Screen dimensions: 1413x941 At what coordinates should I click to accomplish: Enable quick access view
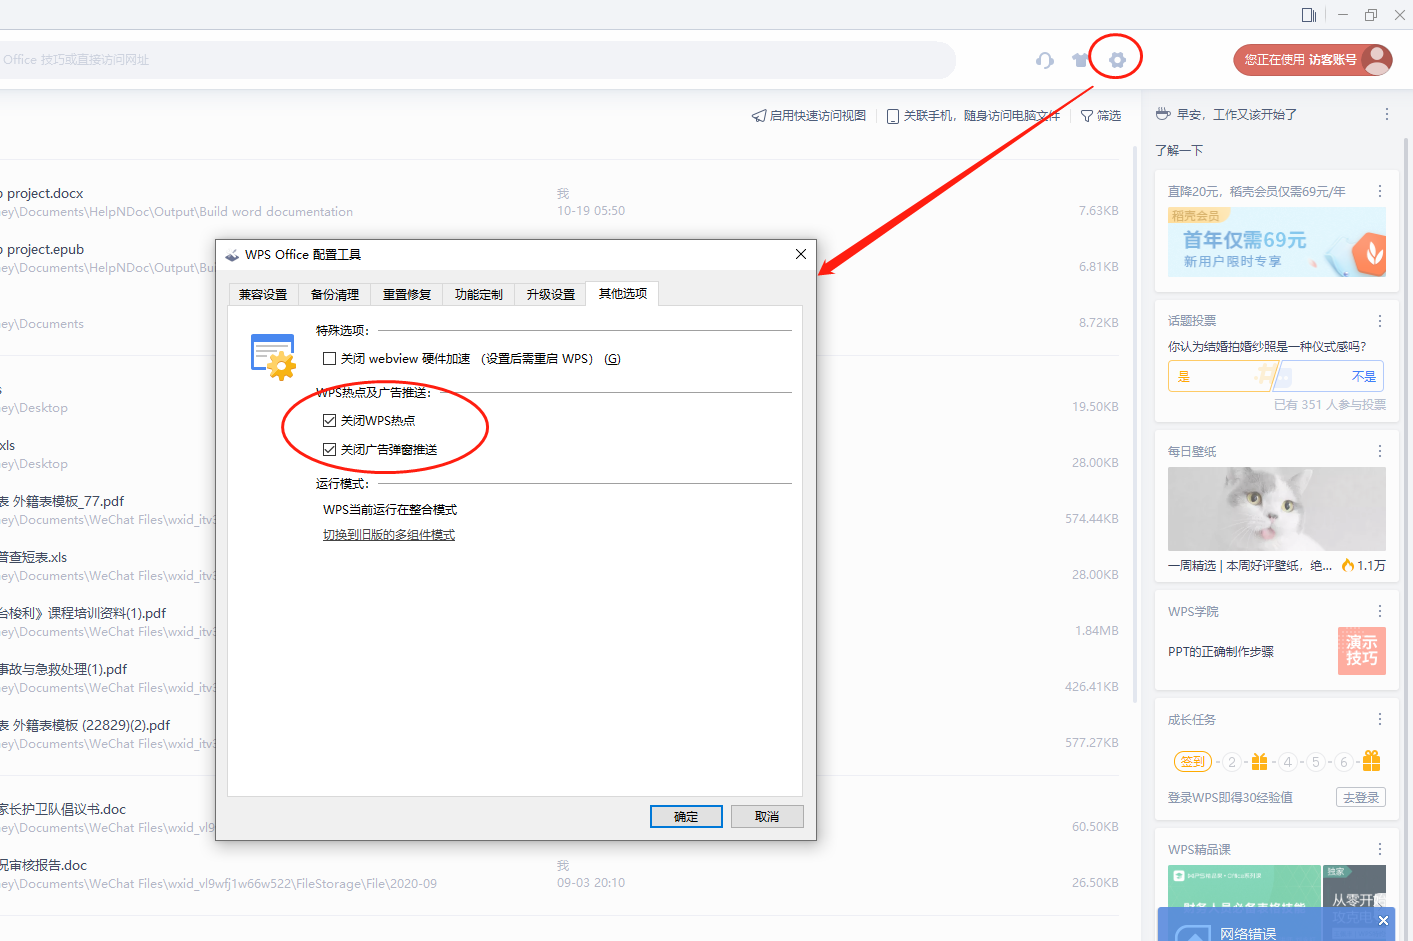tap(809, 116)
